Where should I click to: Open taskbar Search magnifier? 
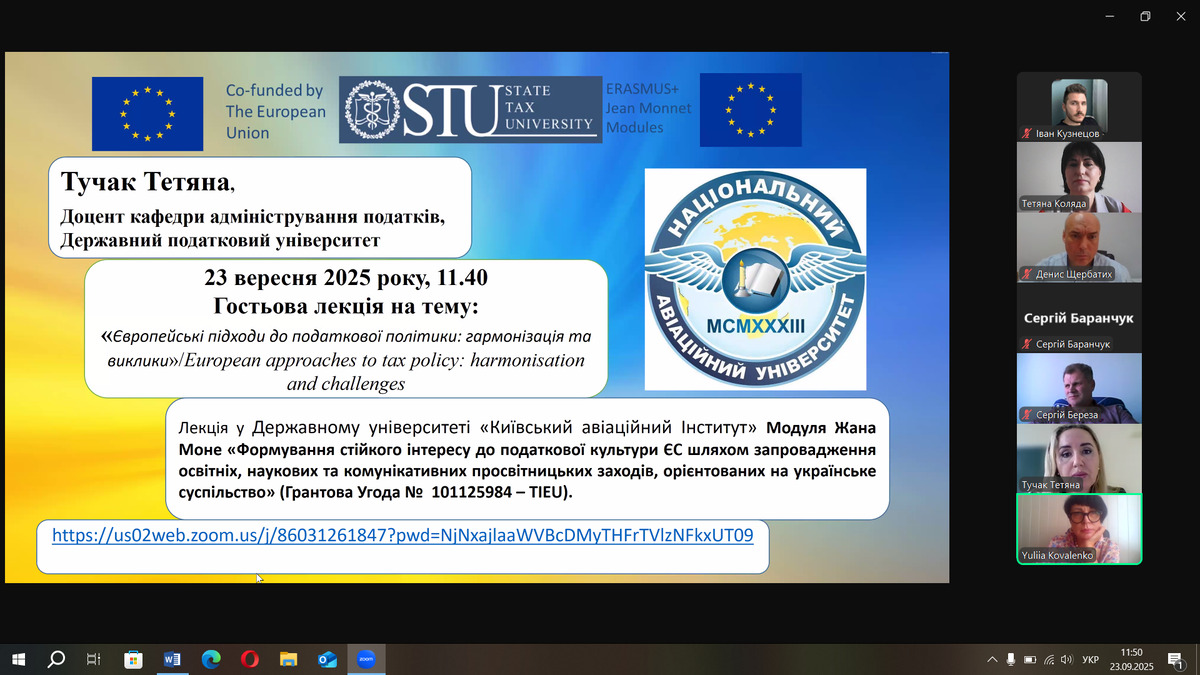(57, 659)
